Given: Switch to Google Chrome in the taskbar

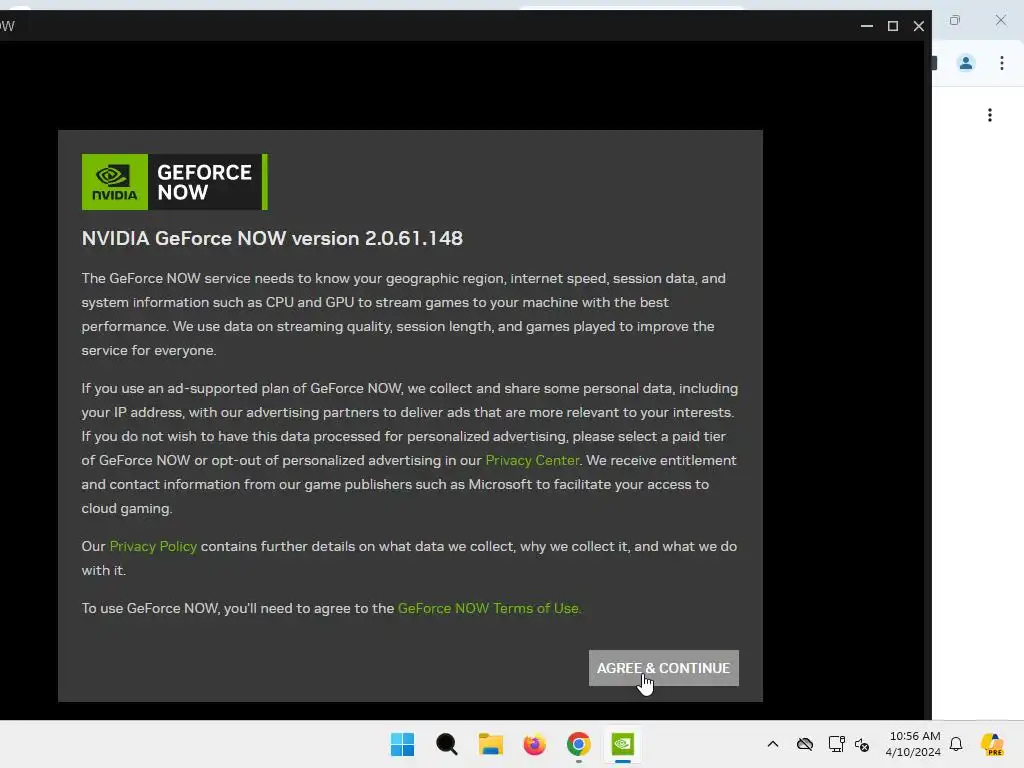Looking at the screenshot, I should [x=579, y=744].
